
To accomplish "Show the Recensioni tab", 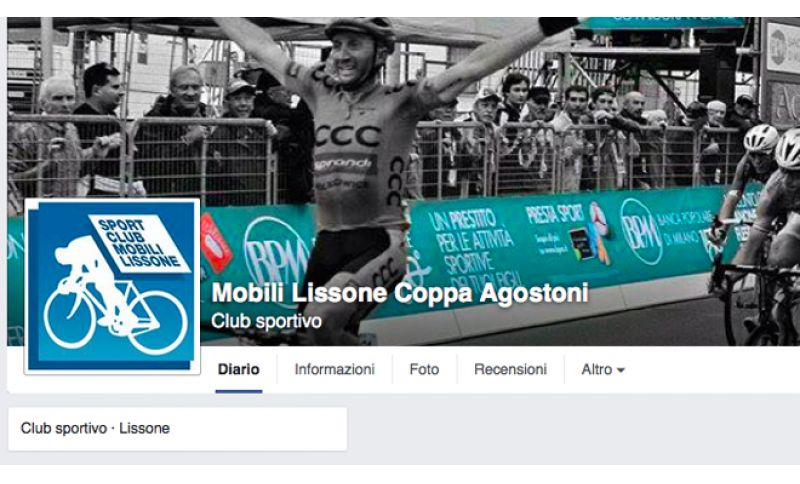I will click(510, 369).
